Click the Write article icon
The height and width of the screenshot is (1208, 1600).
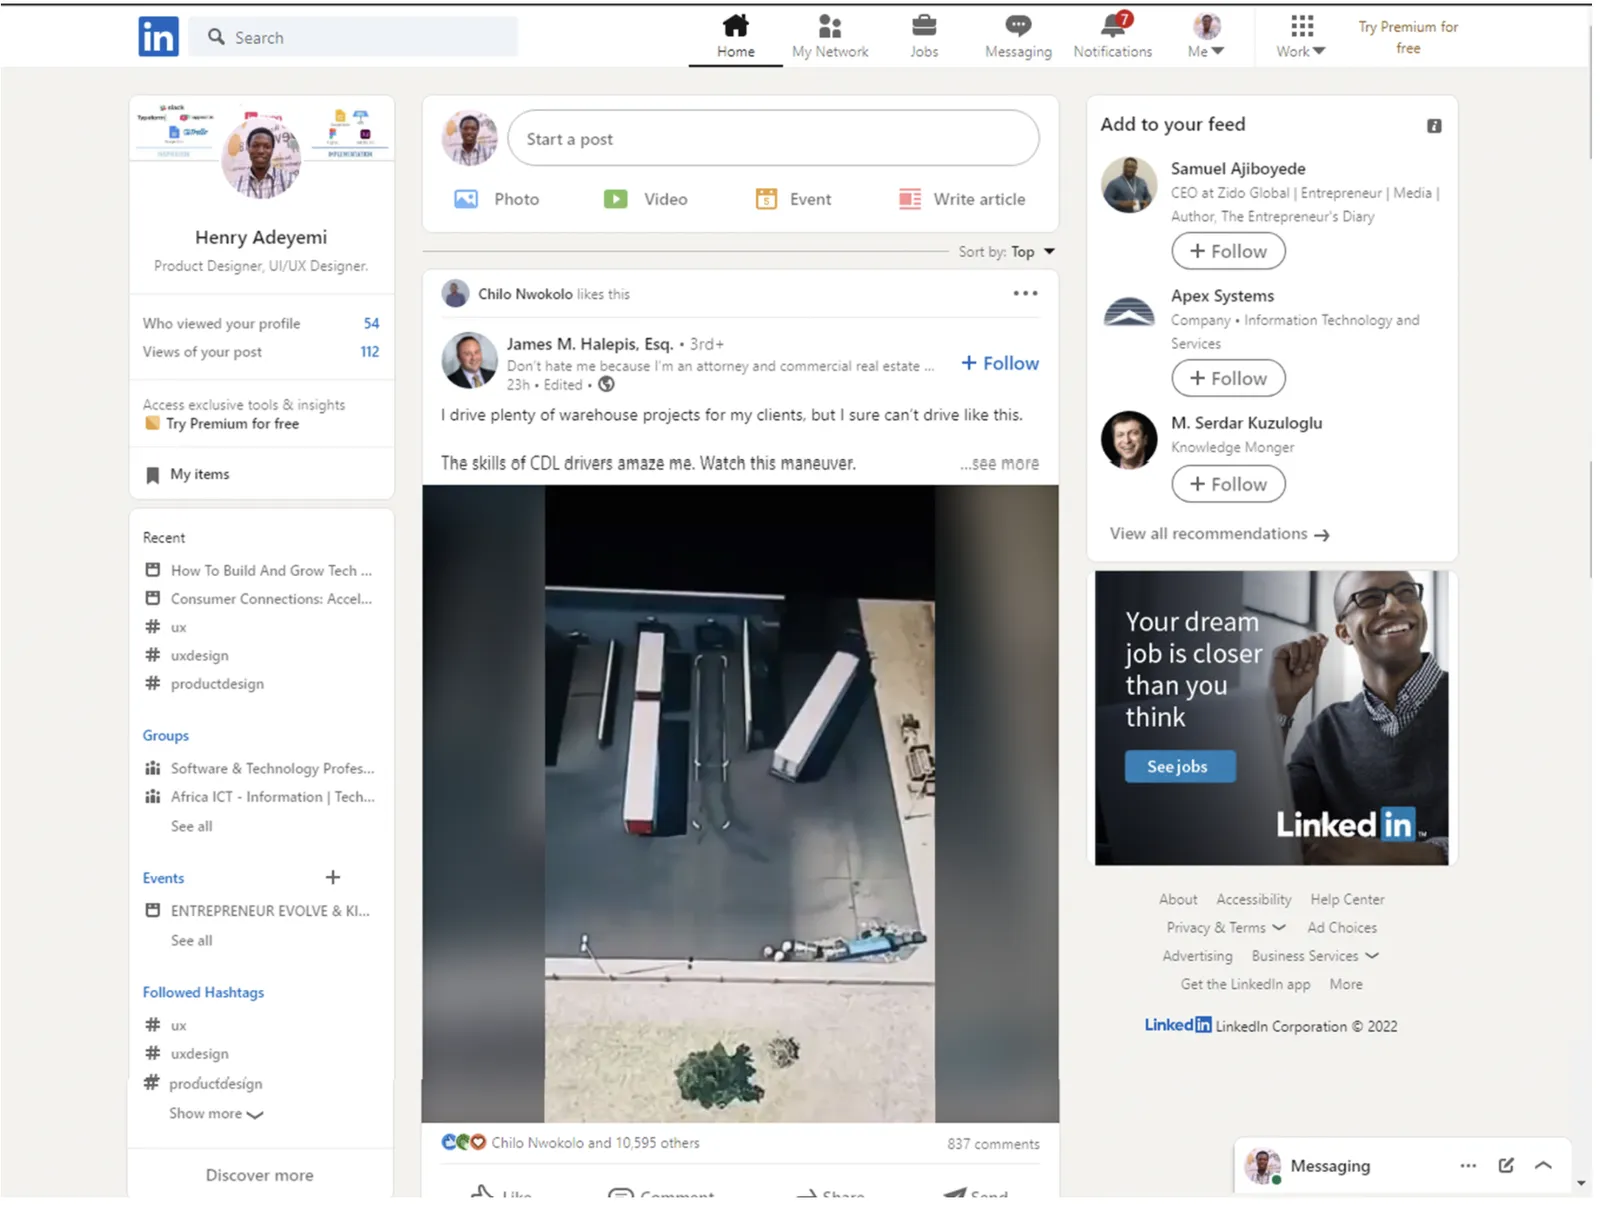(910, 199)
